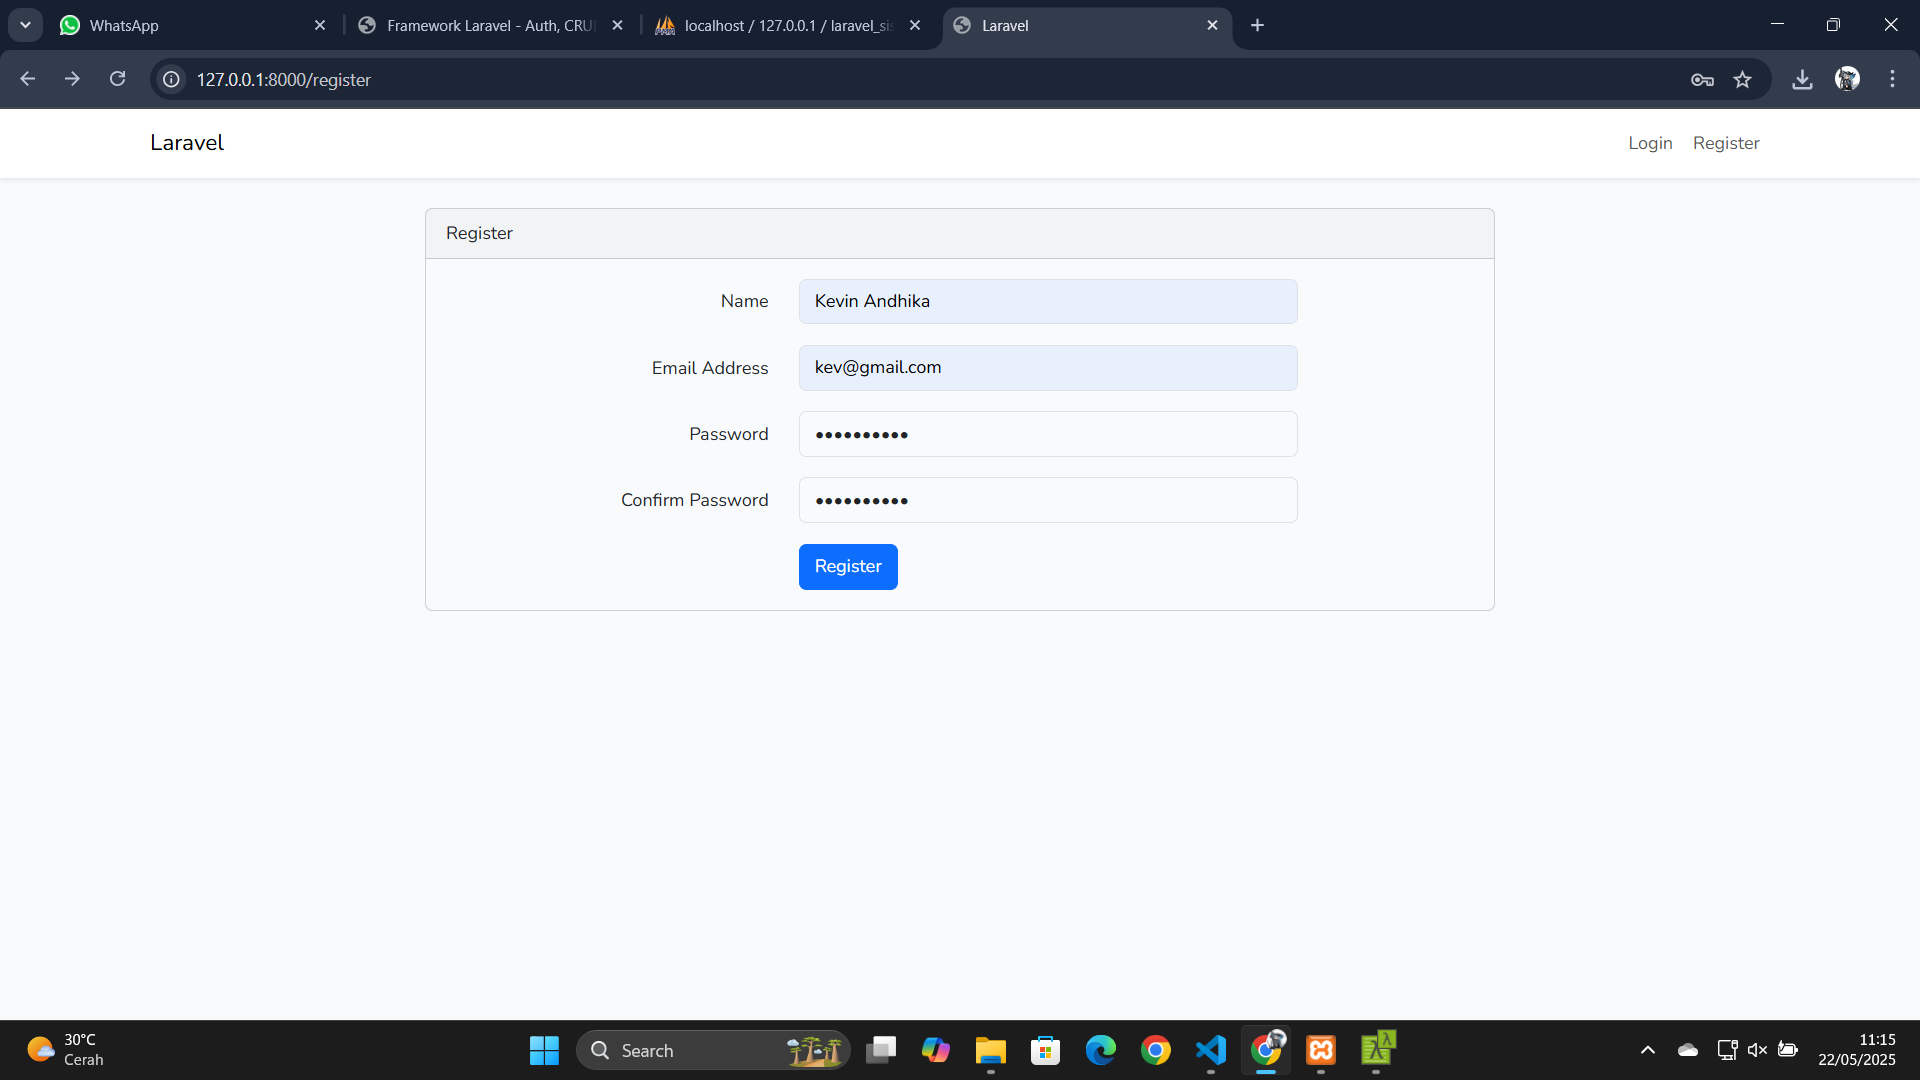Screen dimensions: 1920x1080
Task: Click the Chrome profile avatar
Action: 1847,80
